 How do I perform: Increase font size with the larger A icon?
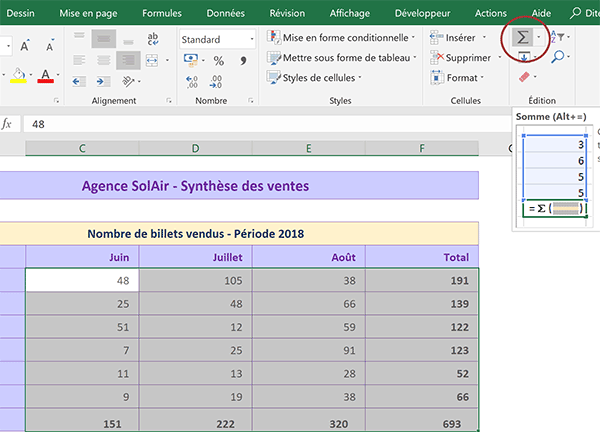pyautogui.click(x=24, y=46)
